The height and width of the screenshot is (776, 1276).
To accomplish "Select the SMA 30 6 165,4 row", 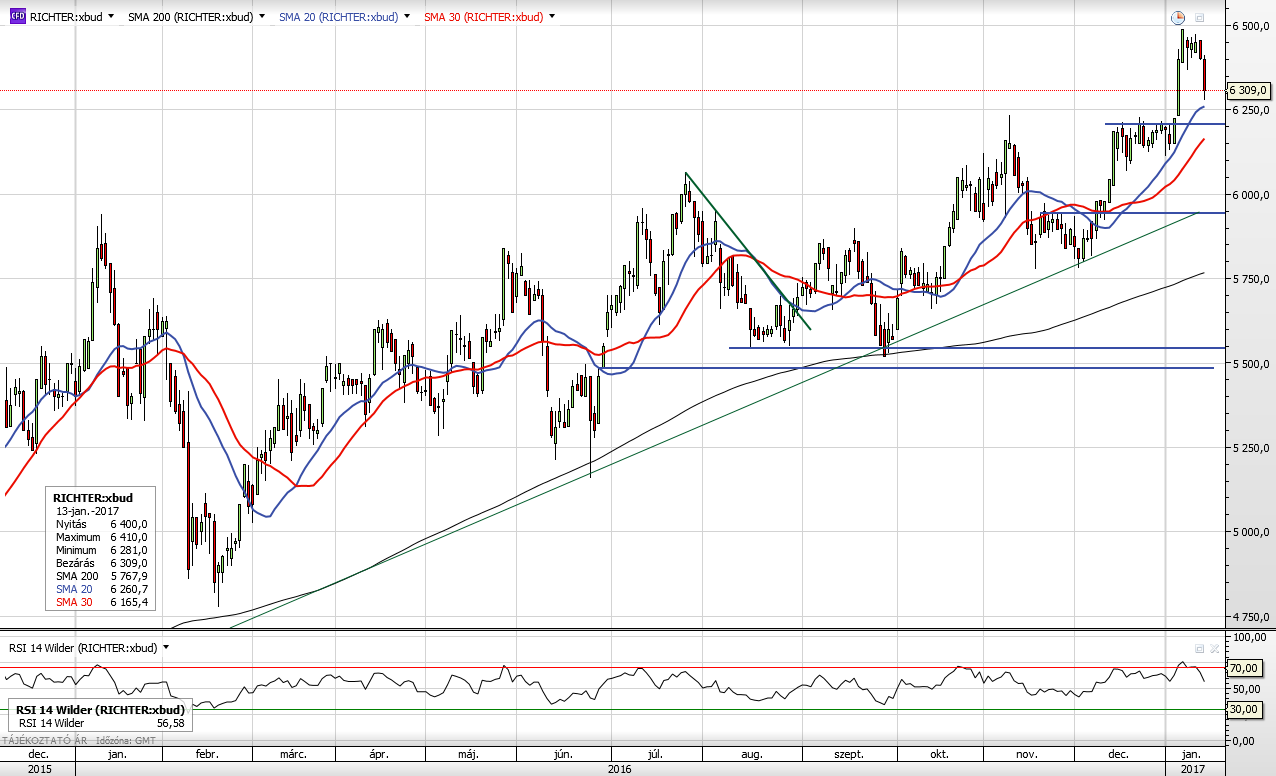I will click(102, 602).
